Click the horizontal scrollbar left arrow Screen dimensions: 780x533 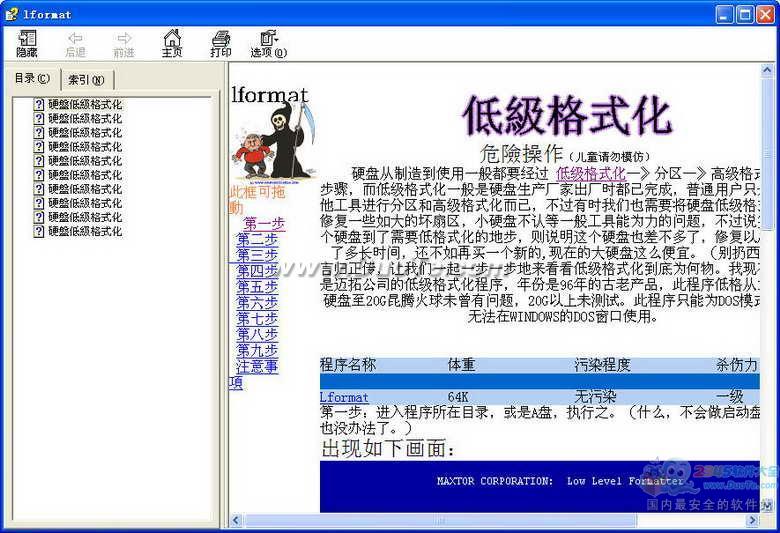click(236, 521)
